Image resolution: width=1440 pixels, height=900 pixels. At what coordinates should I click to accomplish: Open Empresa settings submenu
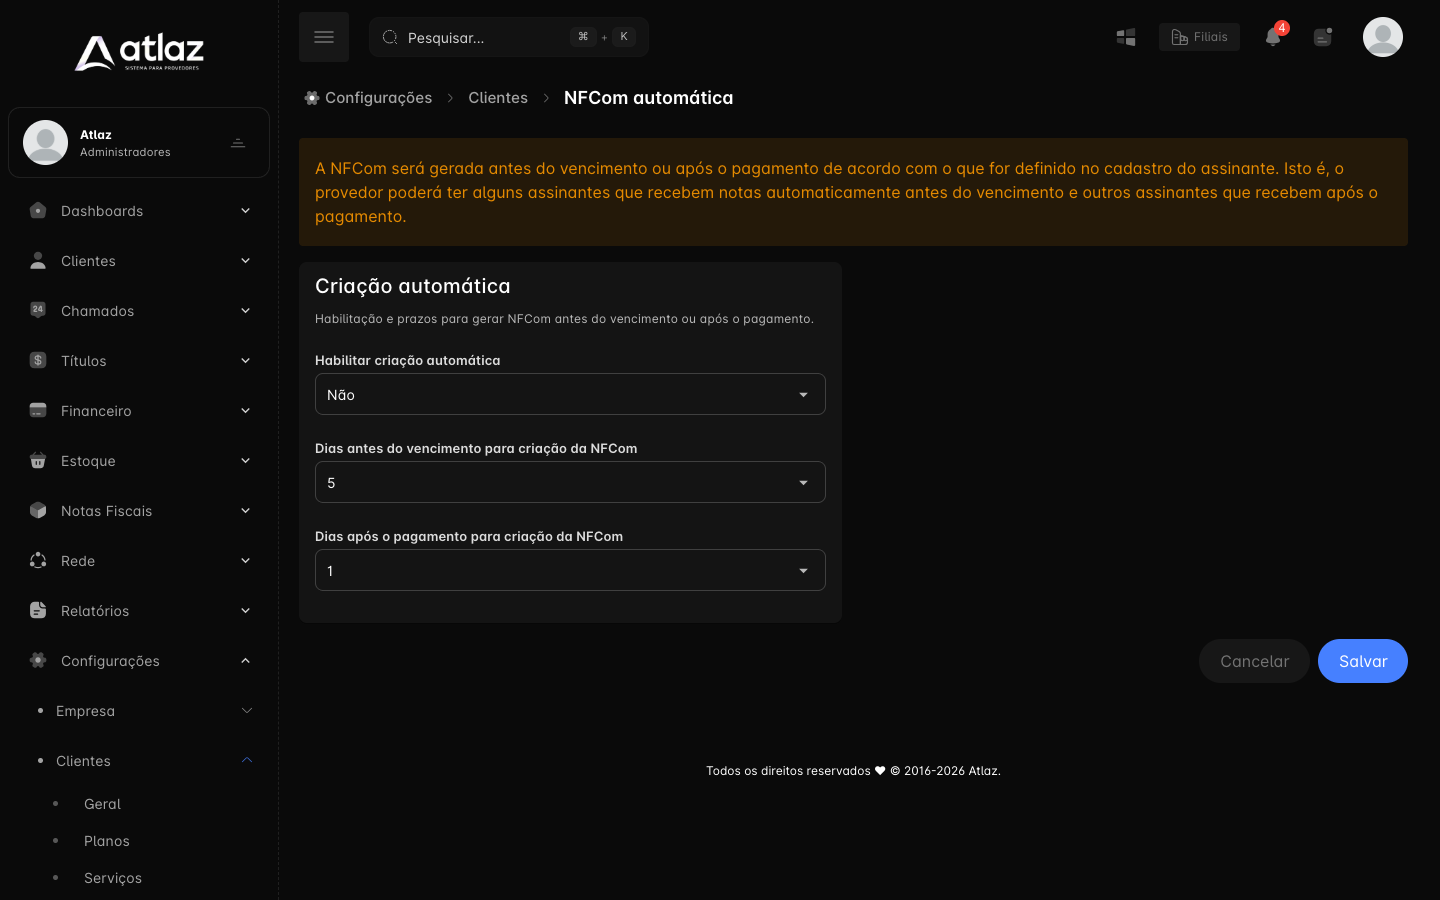point(139,710)
